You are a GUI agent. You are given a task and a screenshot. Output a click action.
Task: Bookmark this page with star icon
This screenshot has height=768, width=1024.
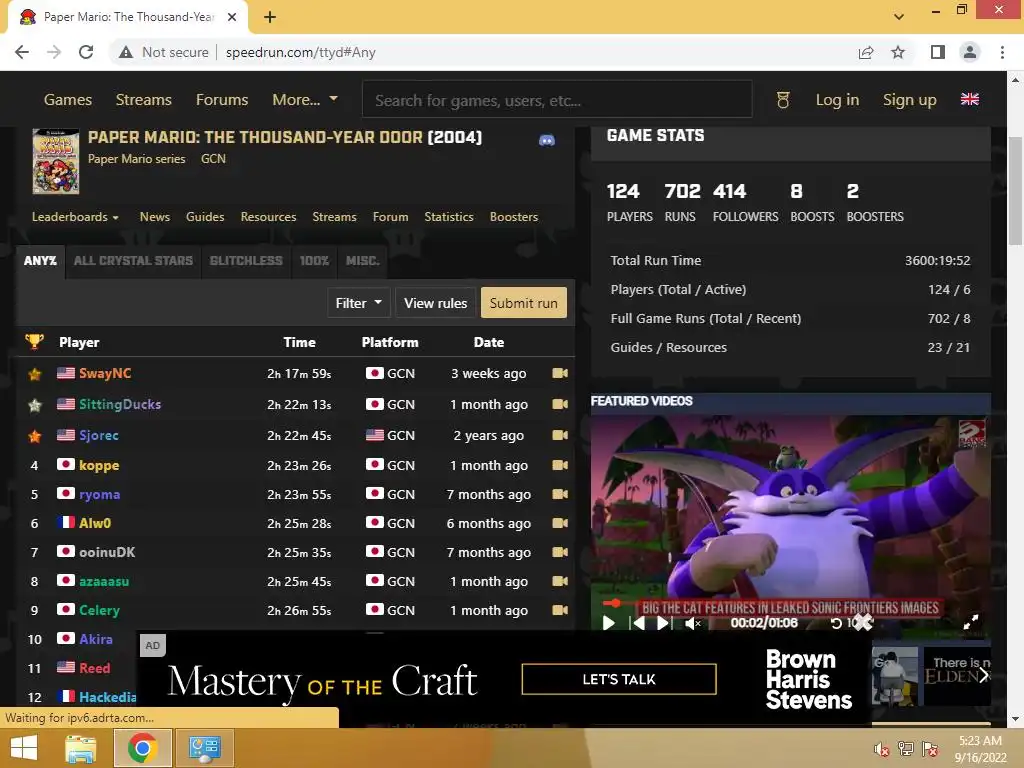tap(898, 52)
